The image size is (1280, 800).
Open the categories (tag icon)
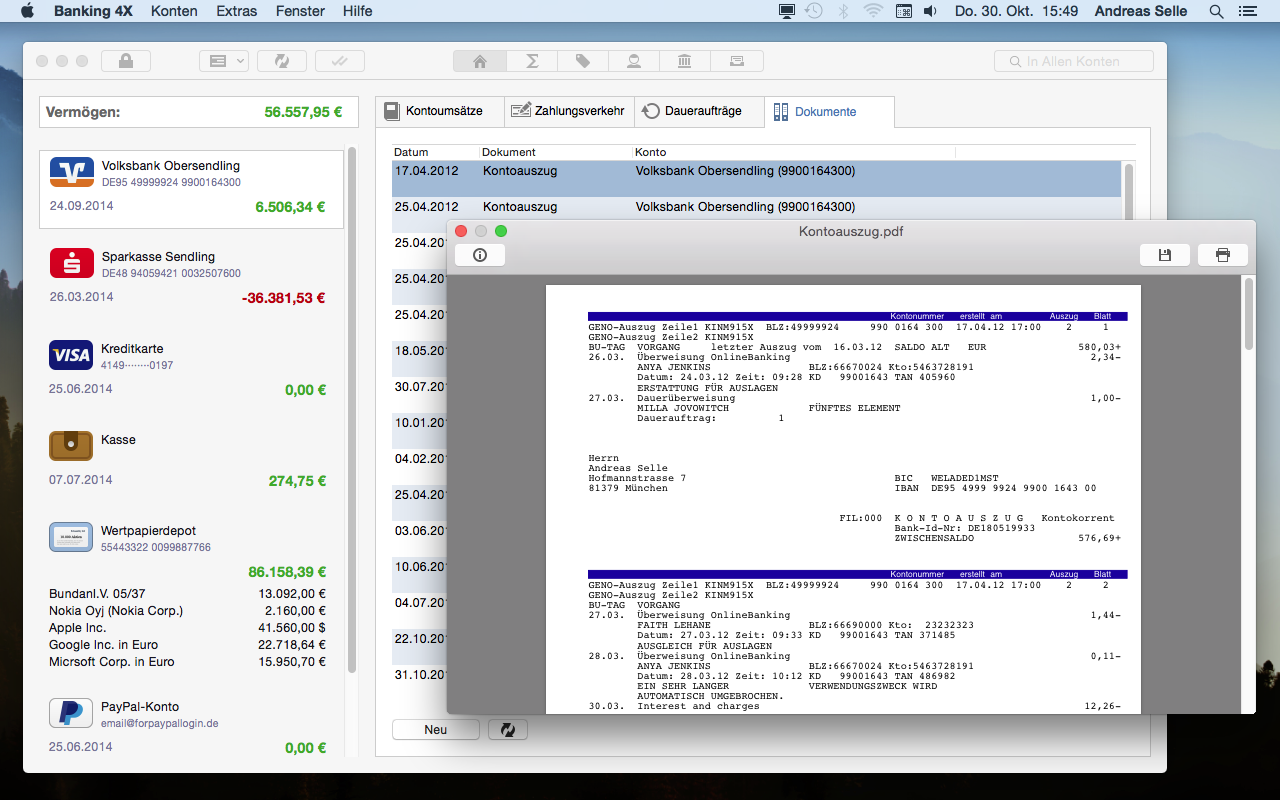[x=583, y=60]
